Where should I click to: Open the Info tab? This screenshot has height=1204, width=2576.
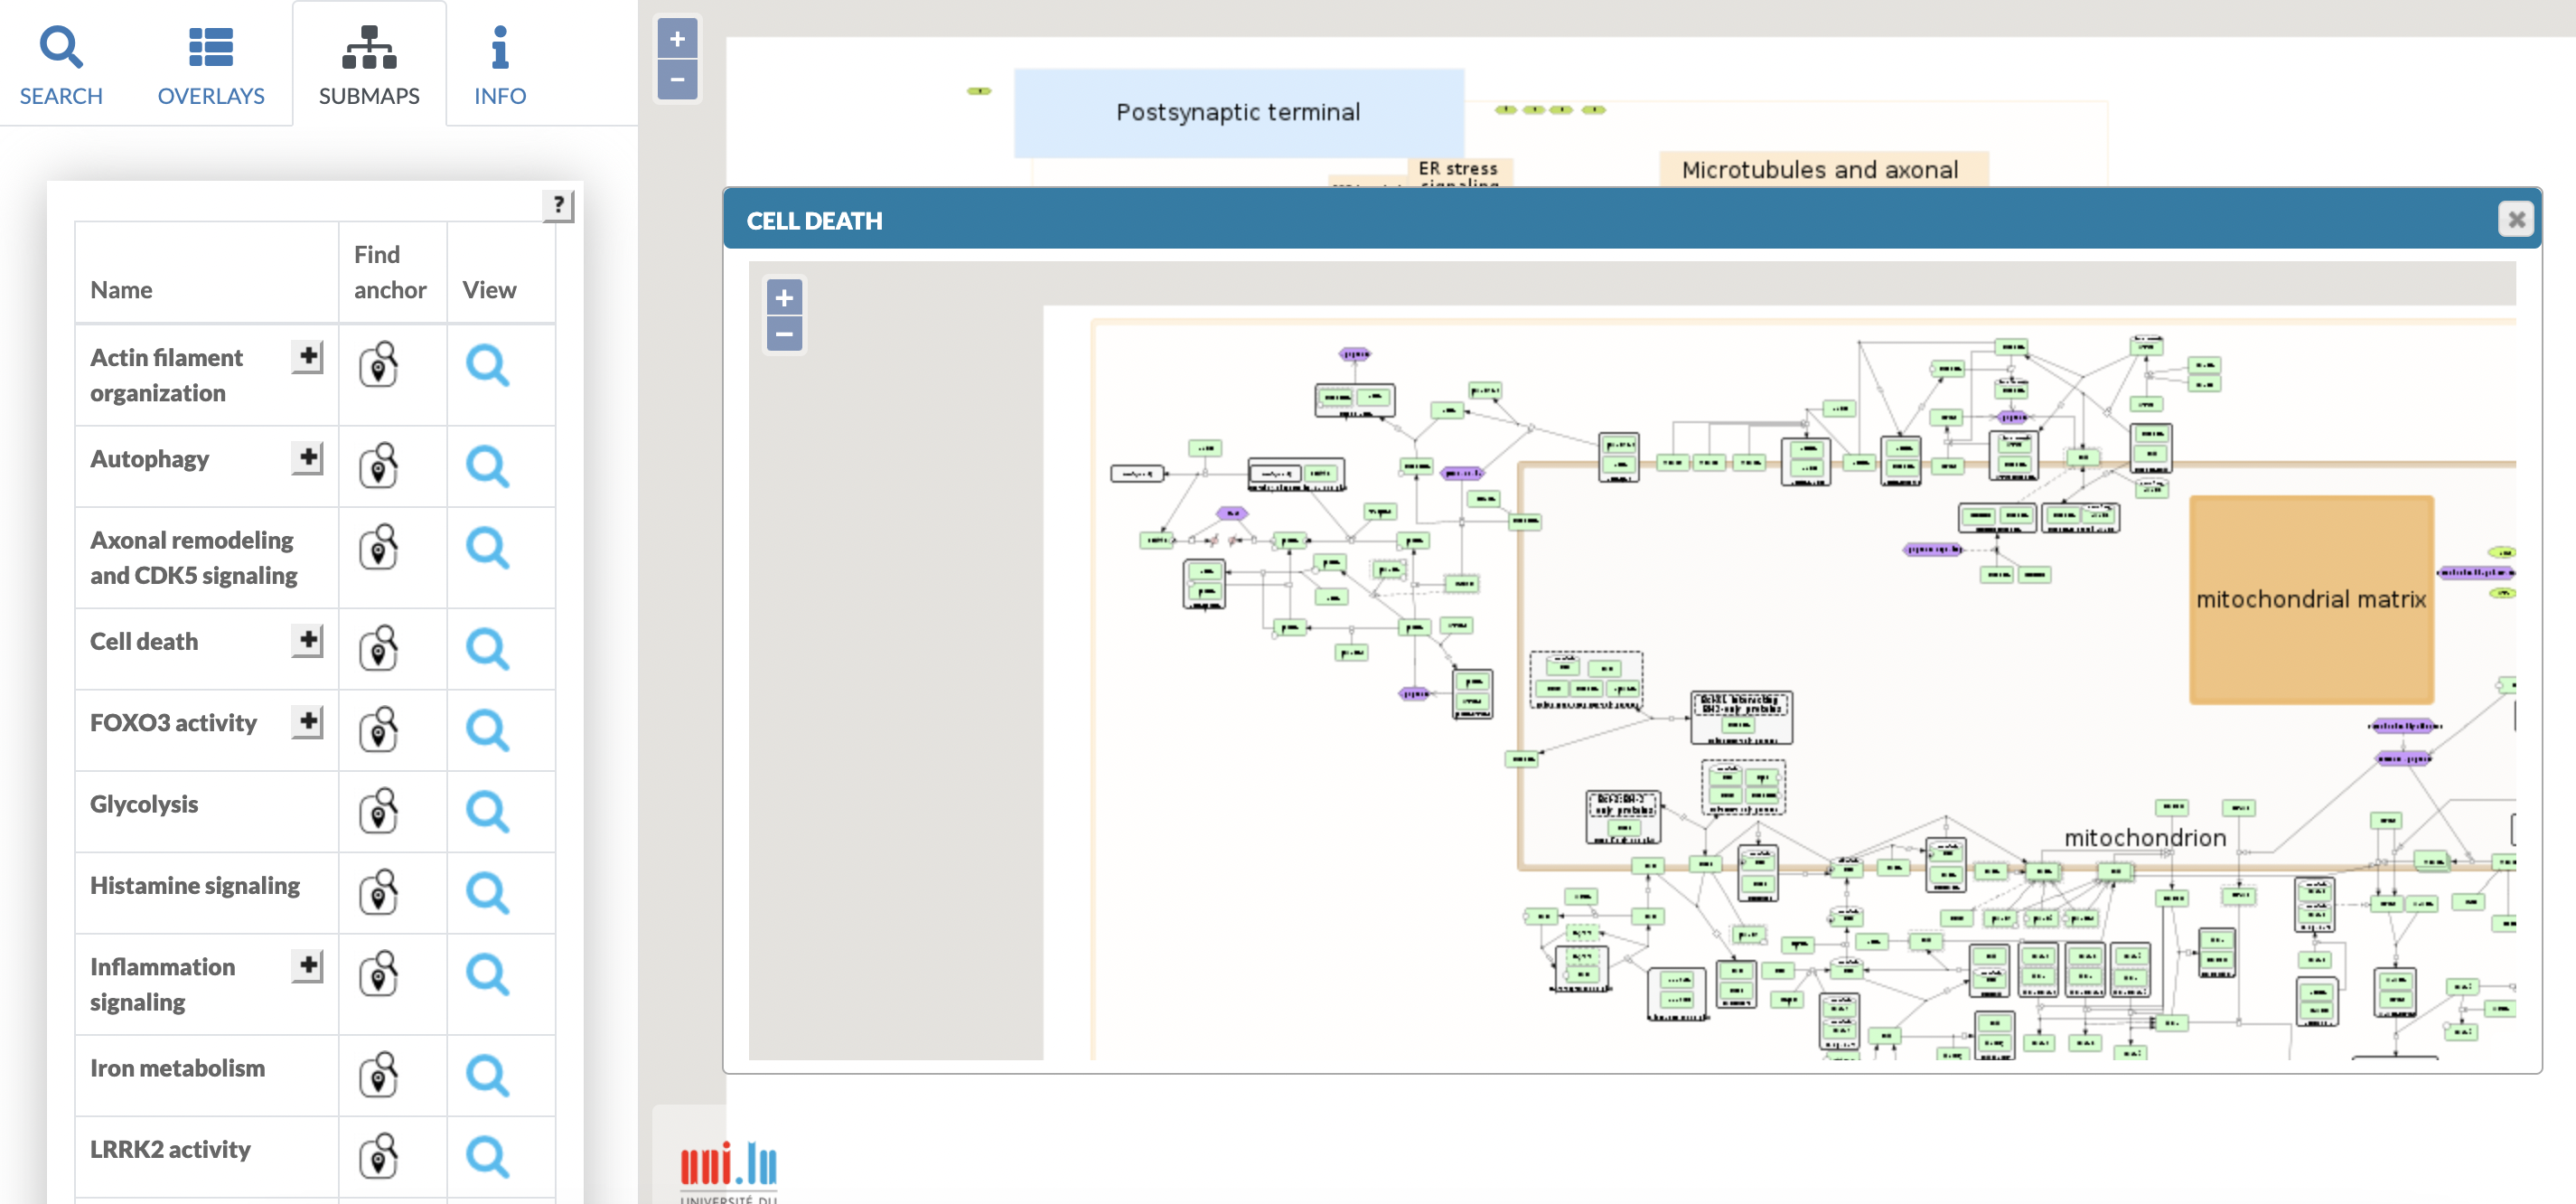(499, 66)
